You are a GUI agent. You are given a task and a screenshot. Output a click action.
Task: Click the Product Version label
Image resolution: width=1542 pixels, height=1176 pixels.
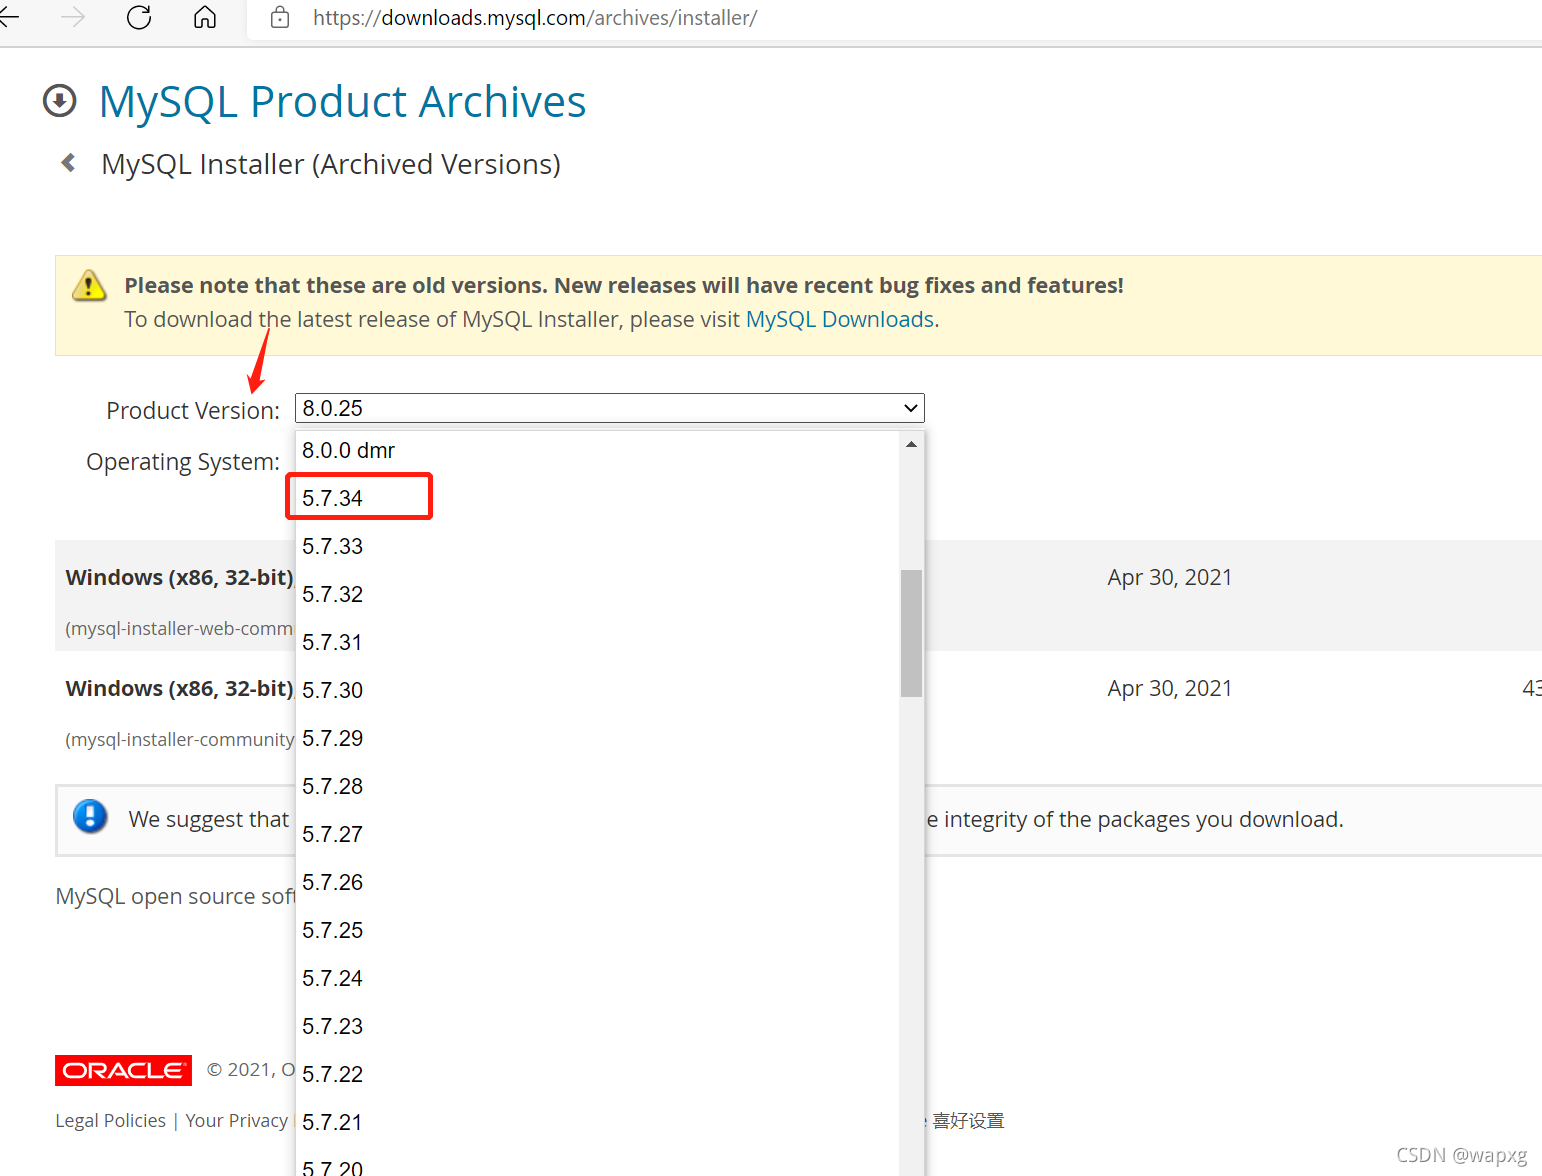pos(193,410)
